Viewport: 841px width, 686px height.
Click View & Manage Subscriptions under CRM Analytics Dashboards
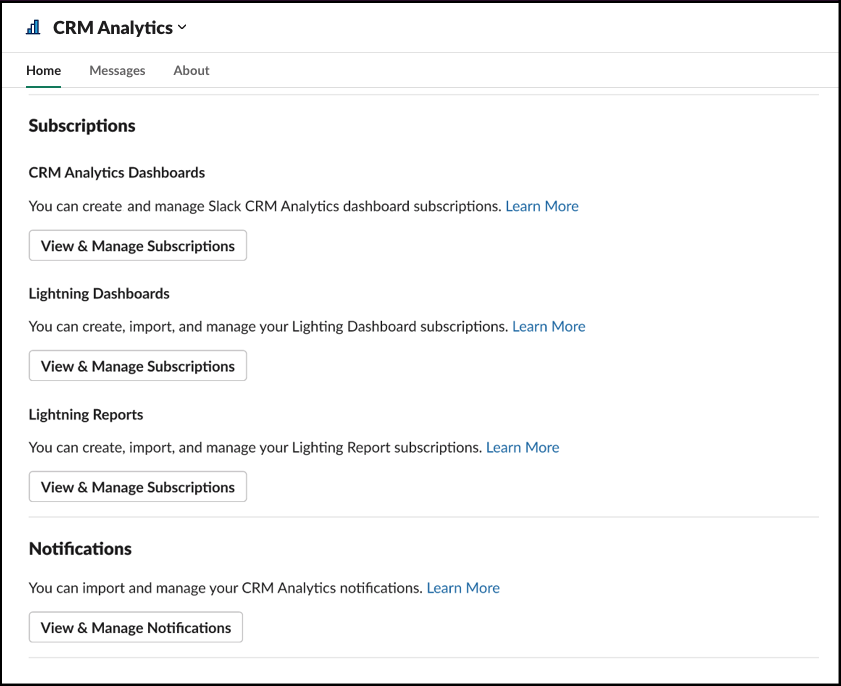tap(137, 245)
